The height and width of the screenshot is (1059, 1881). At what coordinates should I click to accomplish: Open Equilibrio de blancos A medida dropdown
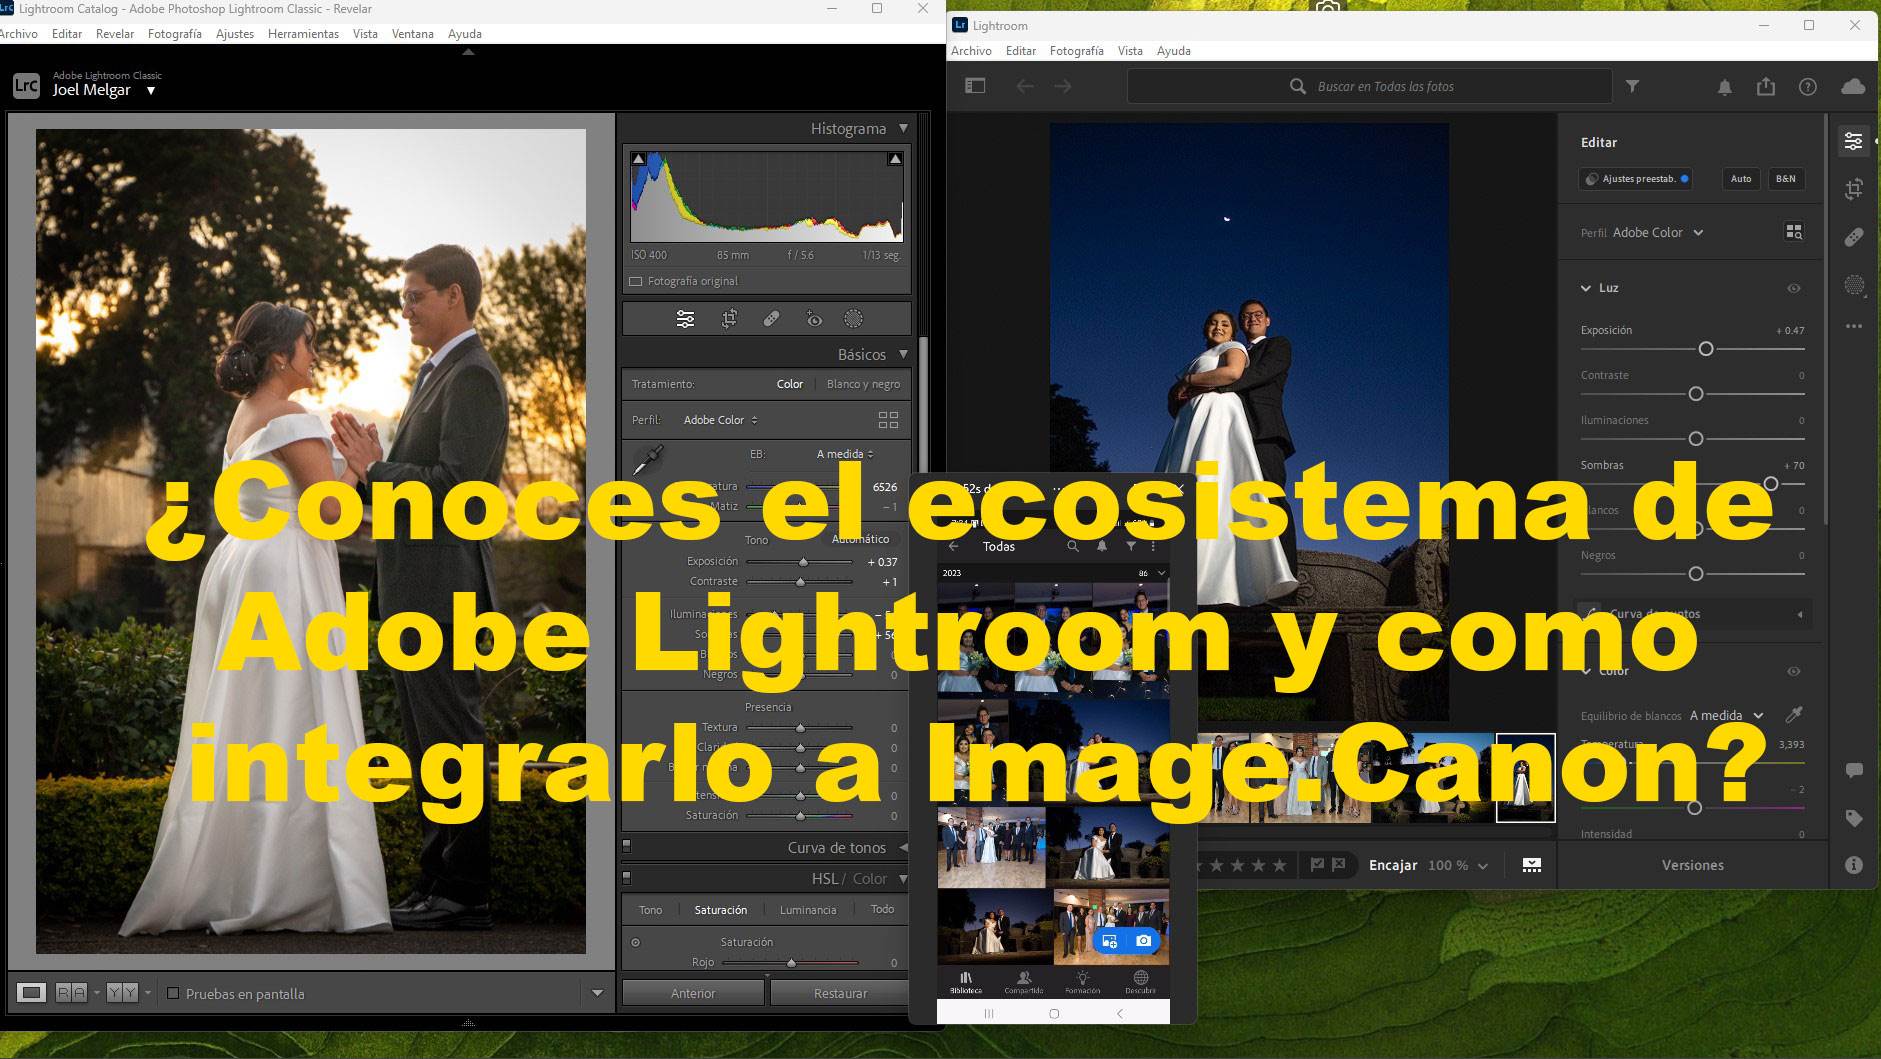point(1727,715)
